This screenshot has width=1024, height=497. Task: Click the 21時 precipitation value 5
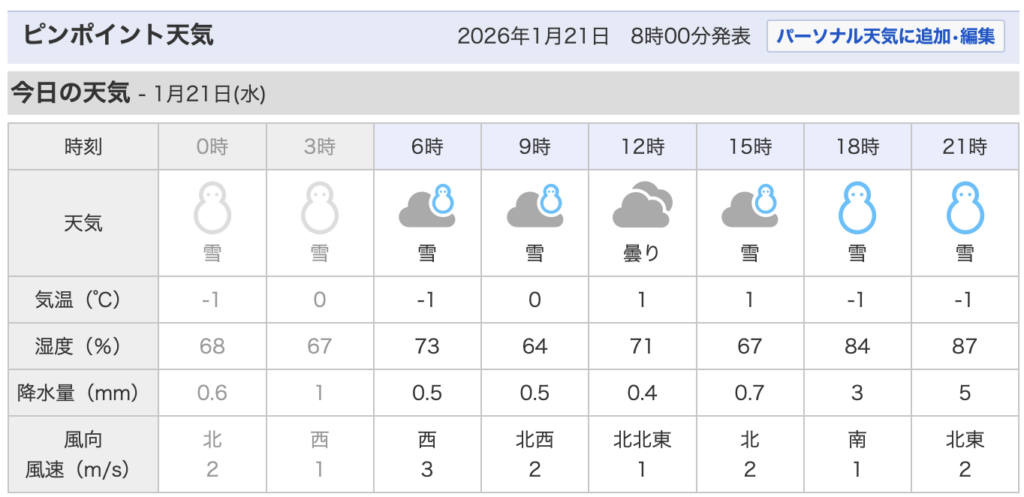click(x=965, y=393)
